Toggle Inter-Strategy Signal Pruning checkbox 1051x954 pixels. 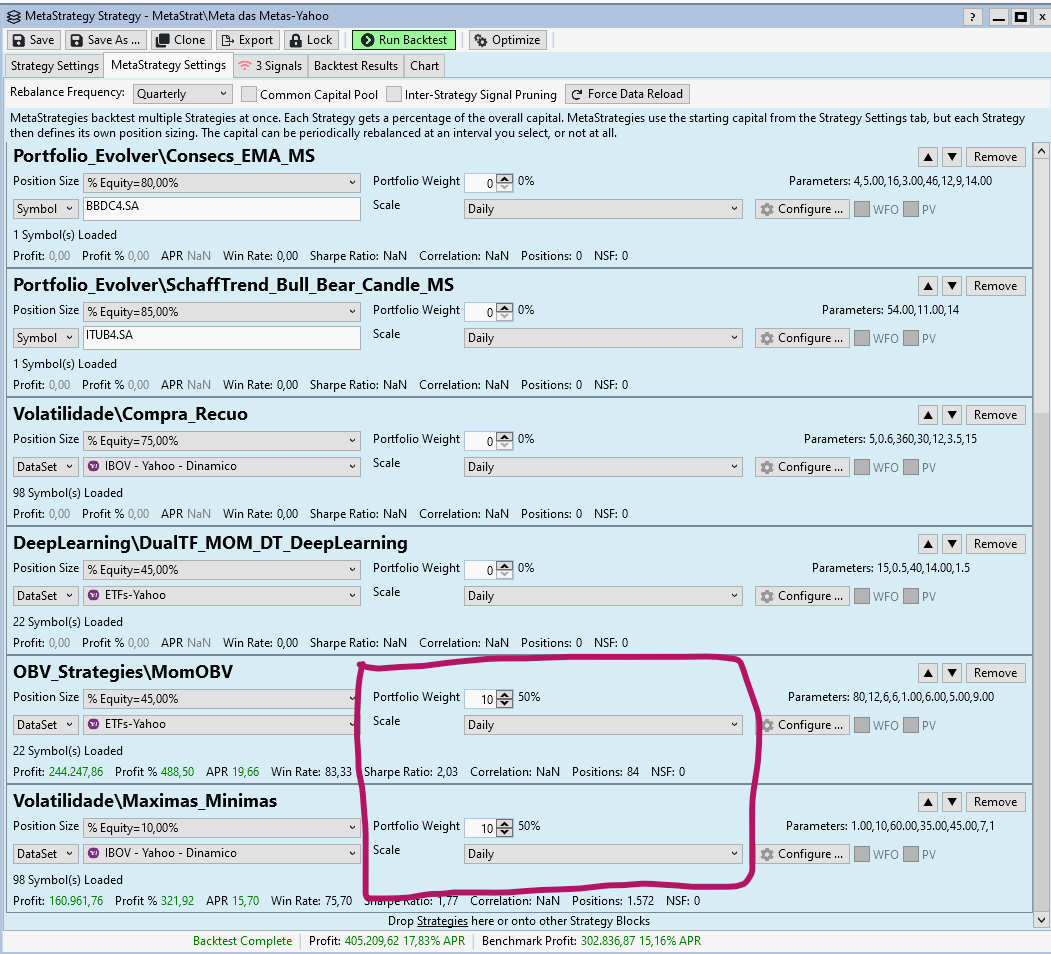pos(394,94)
